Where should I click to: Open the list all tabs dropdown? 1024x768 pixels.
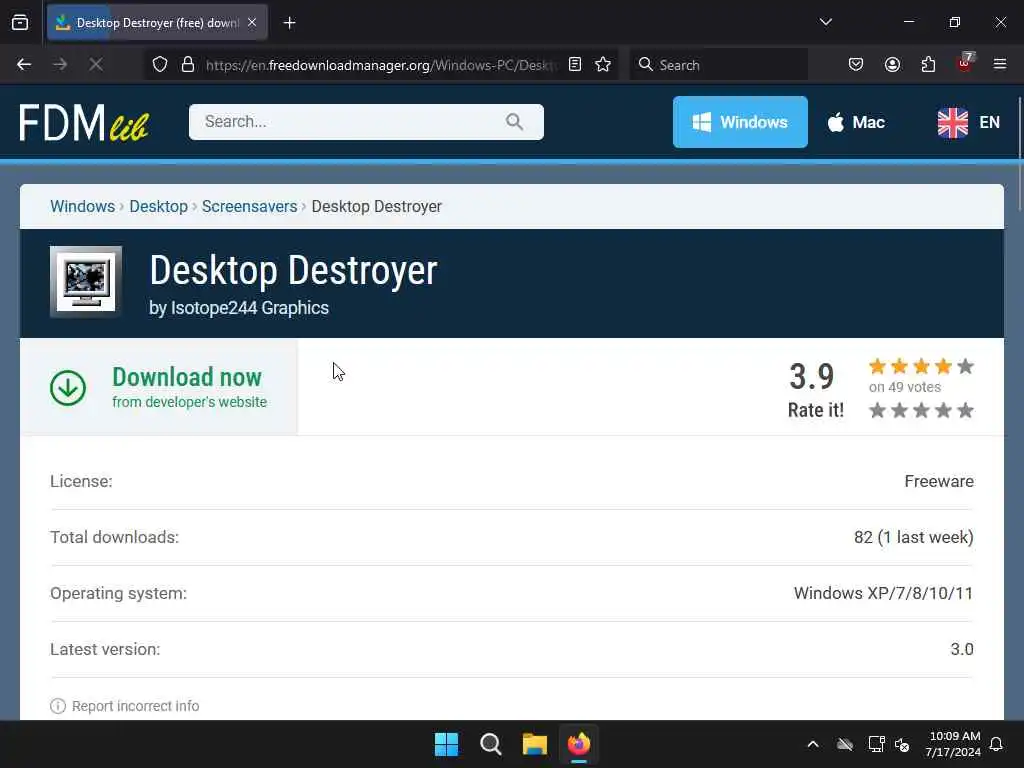click(x=825, y=23)
